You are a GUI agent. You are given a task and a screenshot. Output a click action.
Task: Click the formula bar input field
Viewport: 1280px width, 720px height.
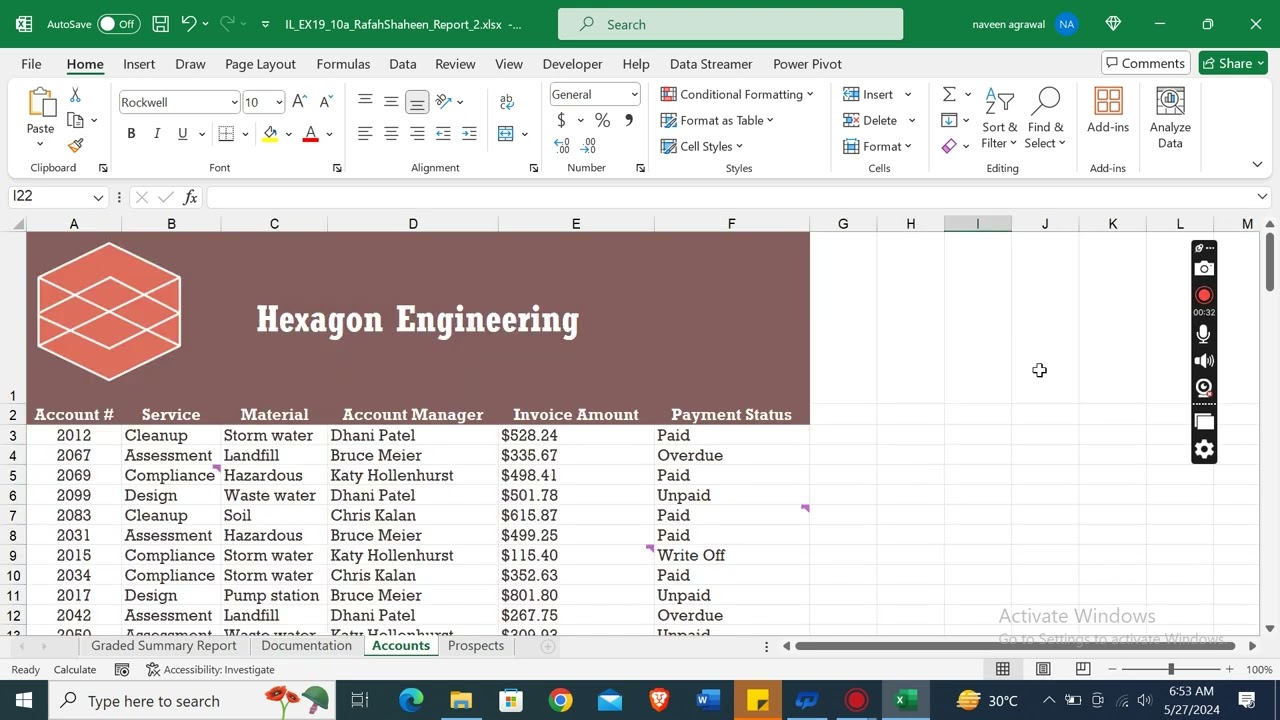coord(728,197)
